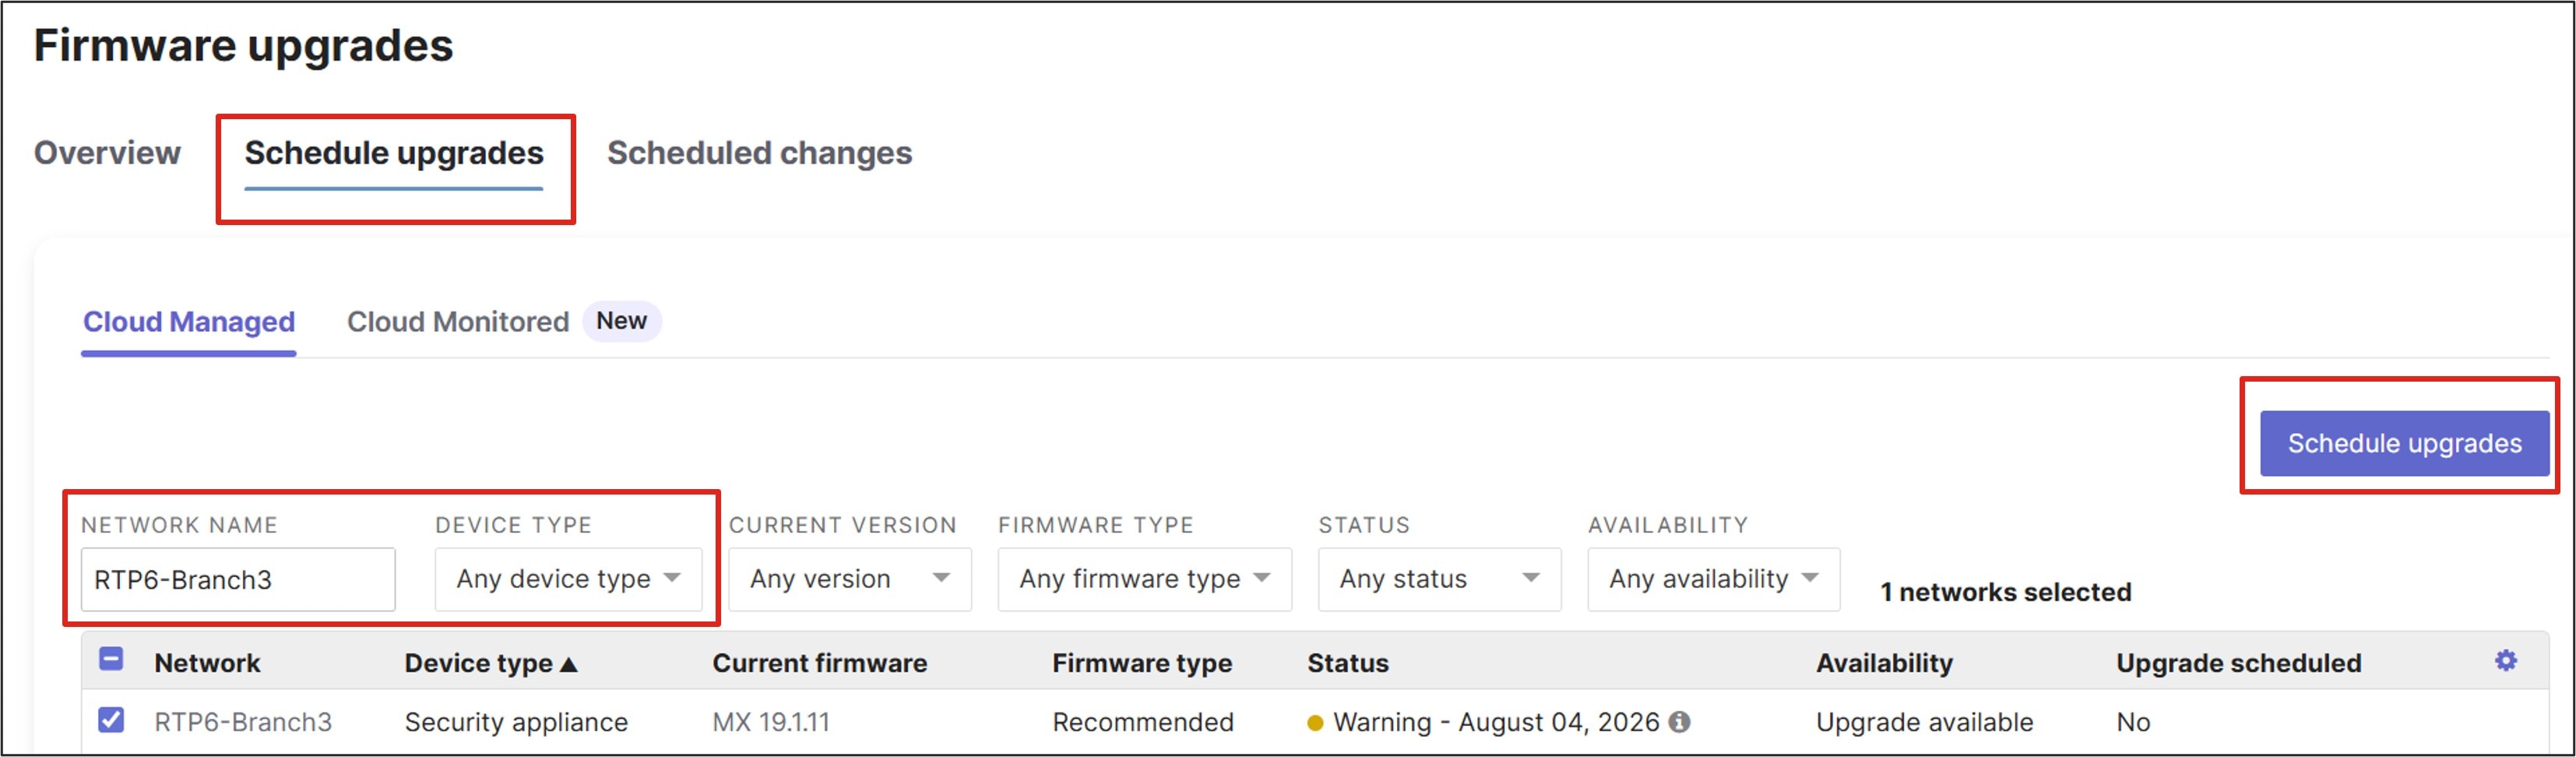2576x757 pixels.
Task: Click info icon next to Warning status
Action: pyautogui.click(x=1680, y=721)
